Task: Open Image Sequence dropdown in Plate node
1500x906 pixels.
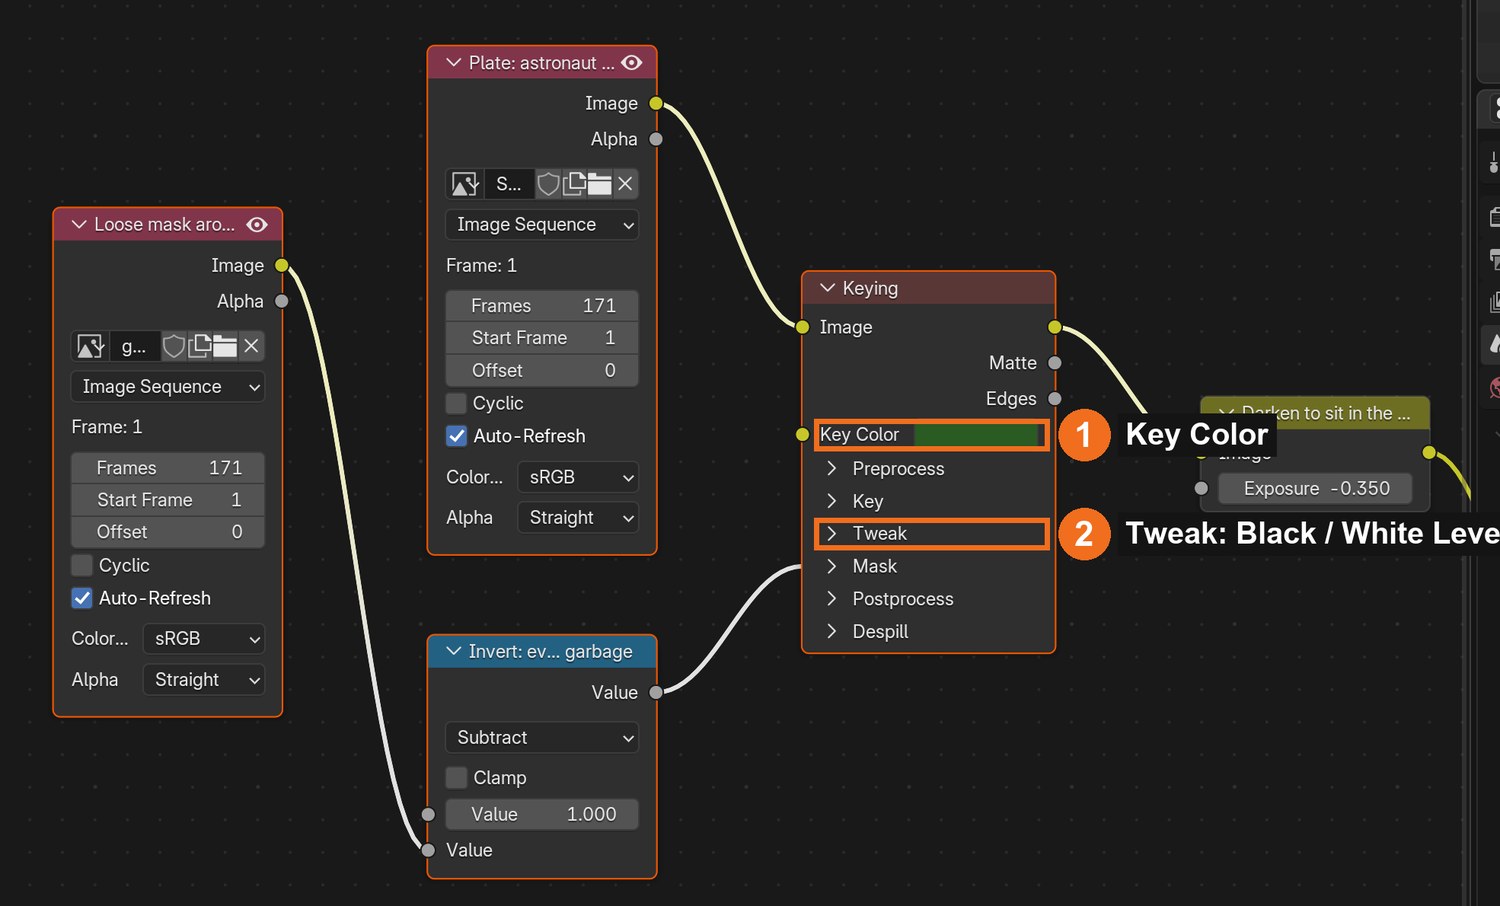Action: (x=542, y=225)
